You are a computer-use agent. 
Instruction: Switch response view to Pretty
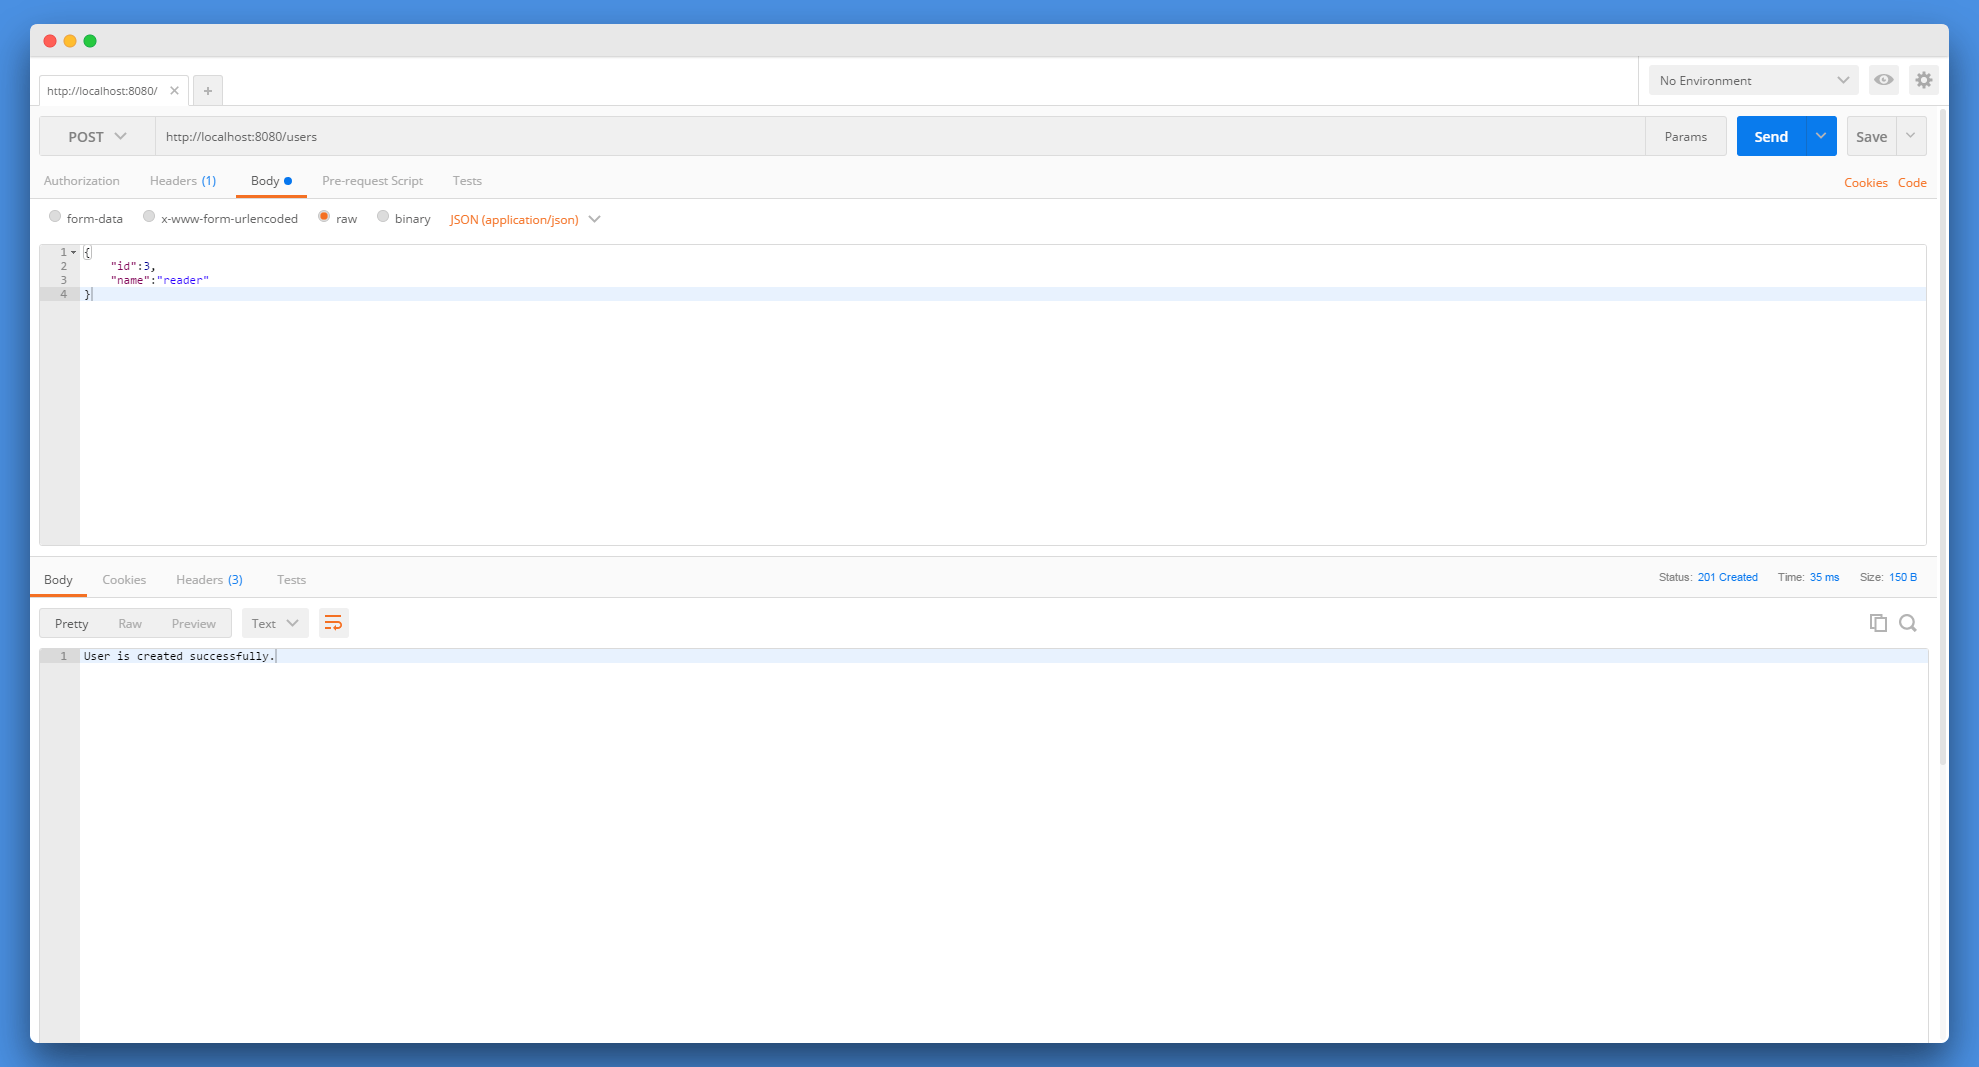[x=72, y=623]
